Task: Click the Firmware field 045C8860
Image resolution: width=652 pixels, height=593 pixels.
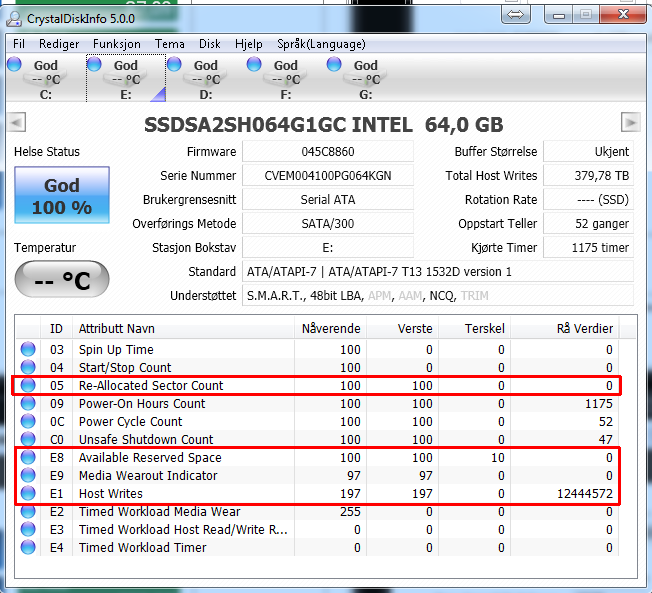Action: 328,152
